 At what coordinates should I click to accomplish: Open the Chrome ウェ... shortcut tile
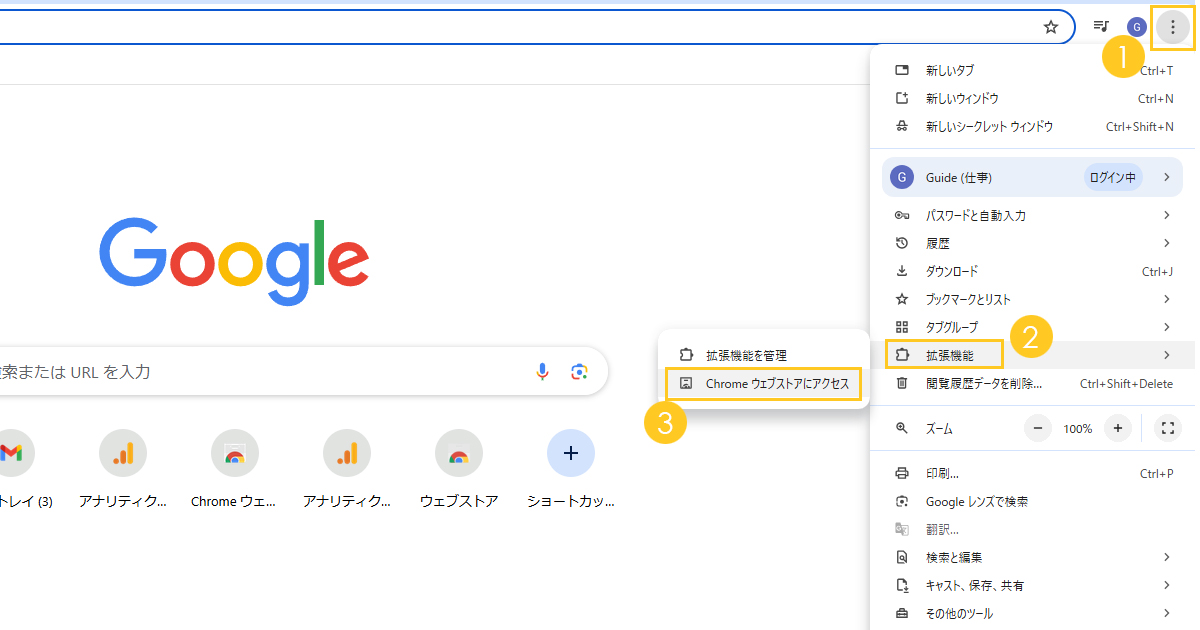[234, 470]
